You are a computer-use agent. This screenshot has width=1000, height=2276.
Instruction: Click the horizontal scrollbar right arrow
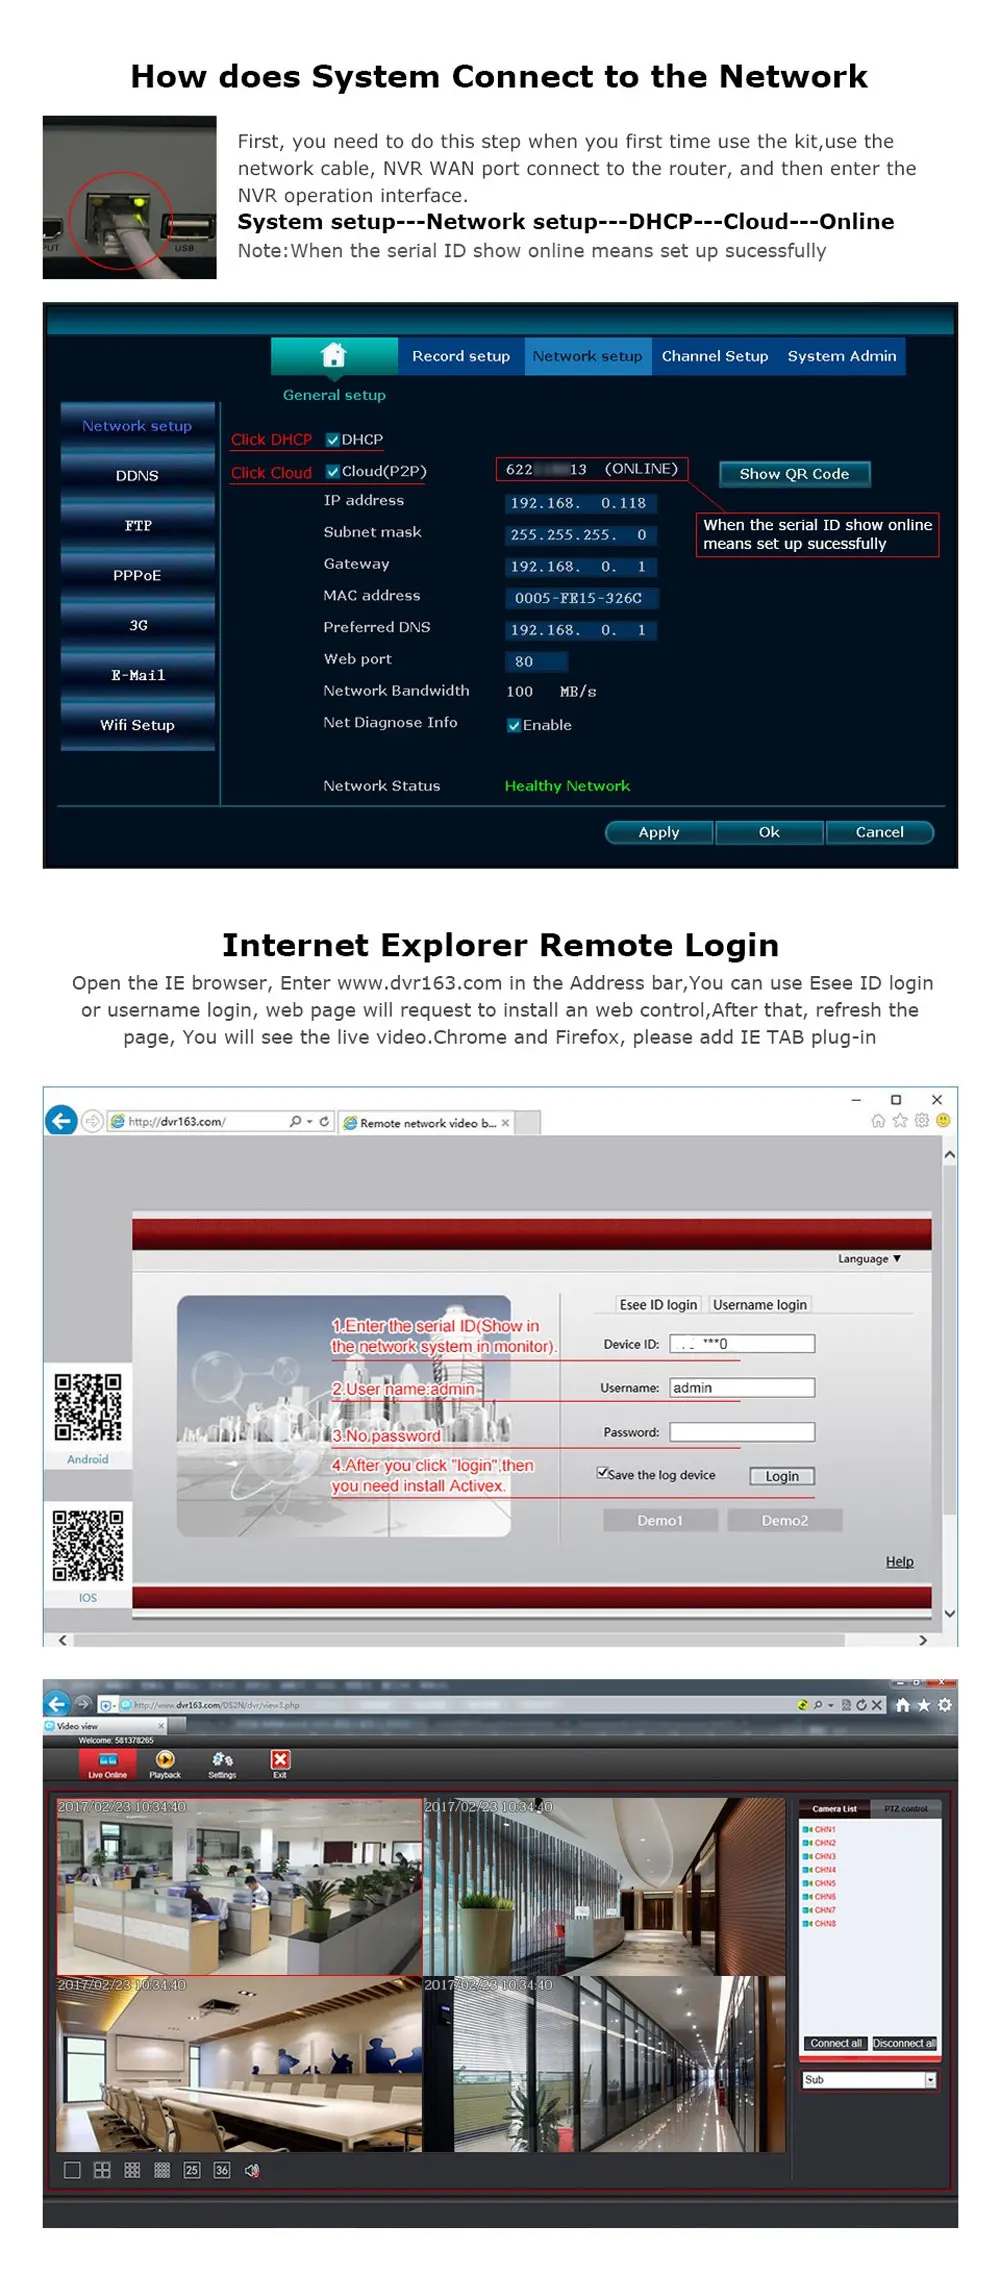(x=922, y=1640)
